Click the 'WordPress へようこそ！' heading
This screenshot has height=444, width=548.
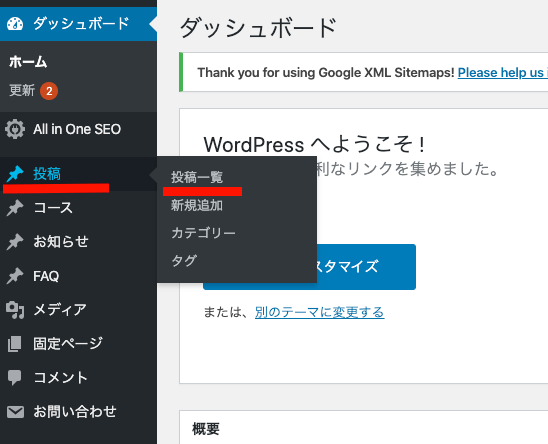tap(315, 144)
